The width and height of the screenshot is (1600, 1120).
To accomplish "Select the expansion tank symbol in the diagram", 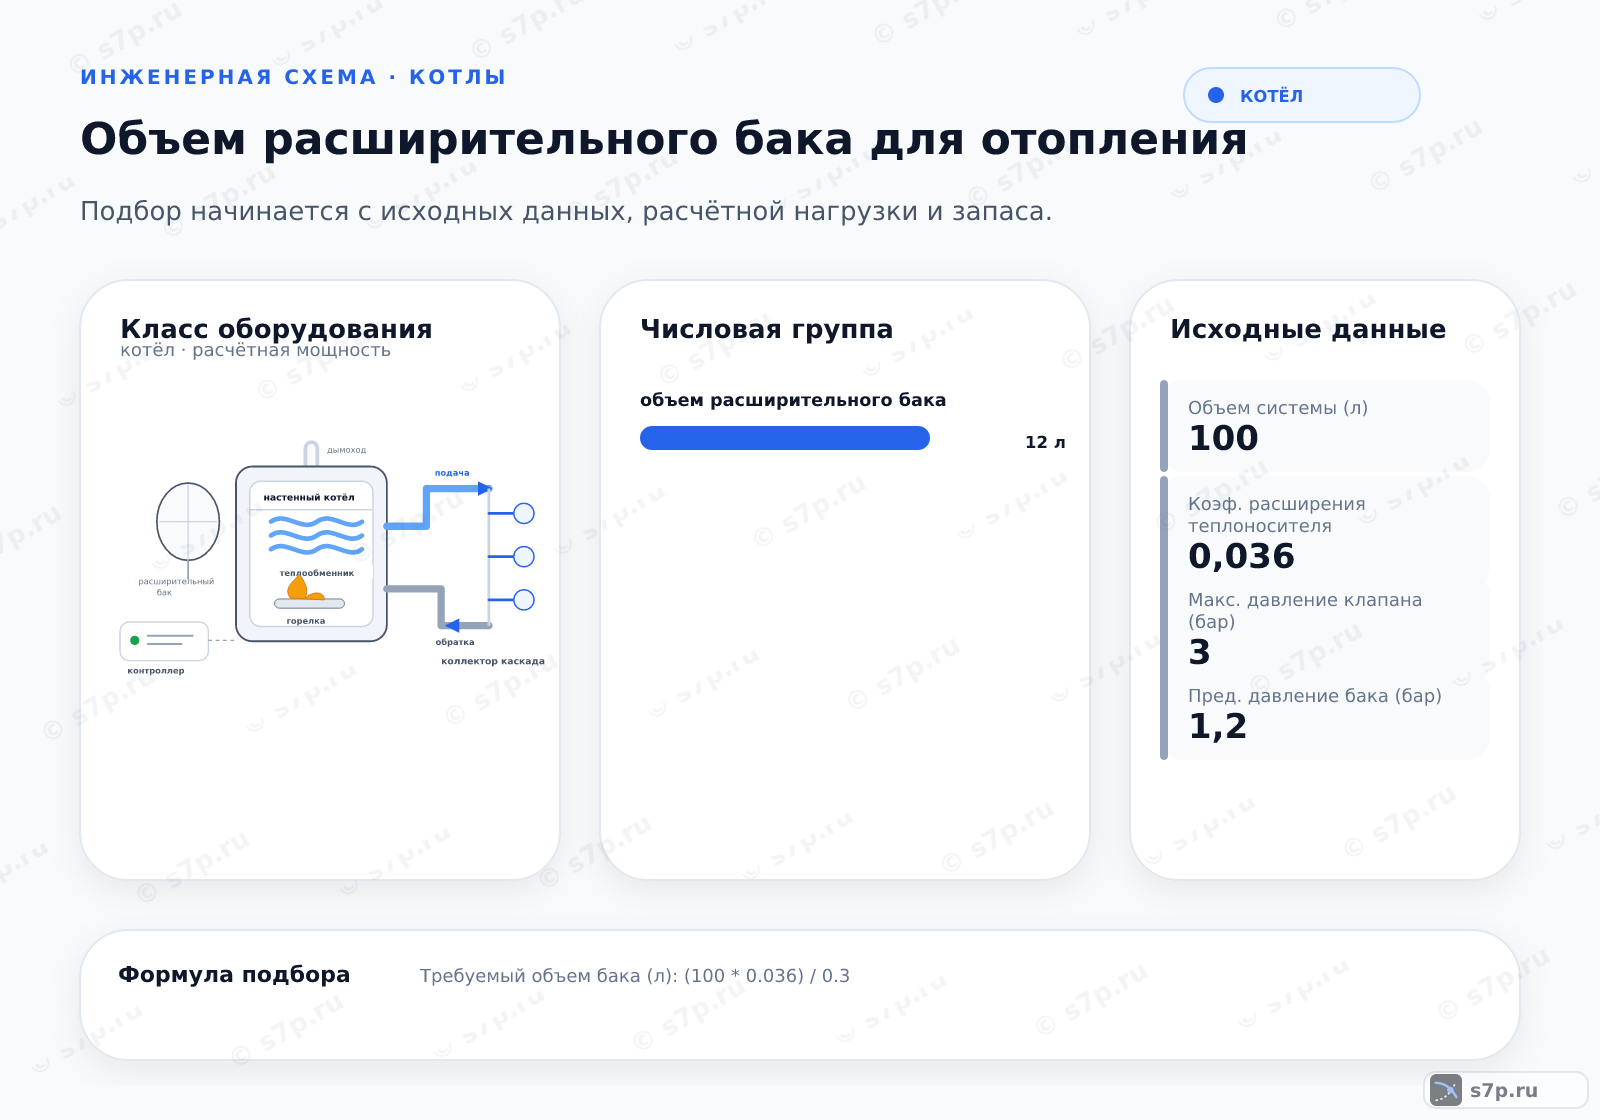I will click(x=188, y=522).
